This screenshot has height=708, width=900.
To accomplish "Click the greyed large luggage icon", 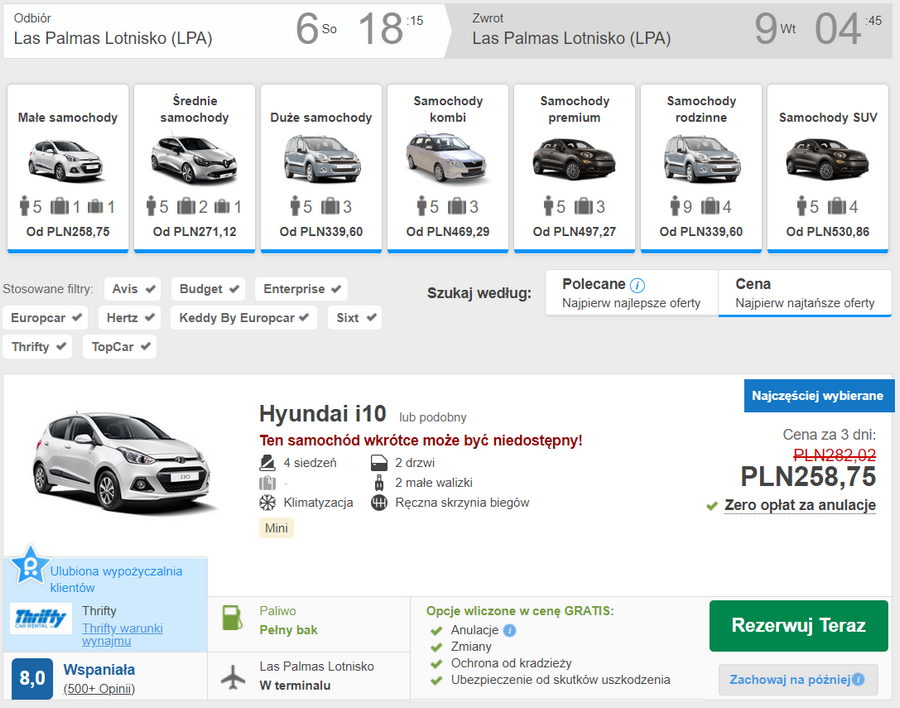I will [x=267, y=483].
